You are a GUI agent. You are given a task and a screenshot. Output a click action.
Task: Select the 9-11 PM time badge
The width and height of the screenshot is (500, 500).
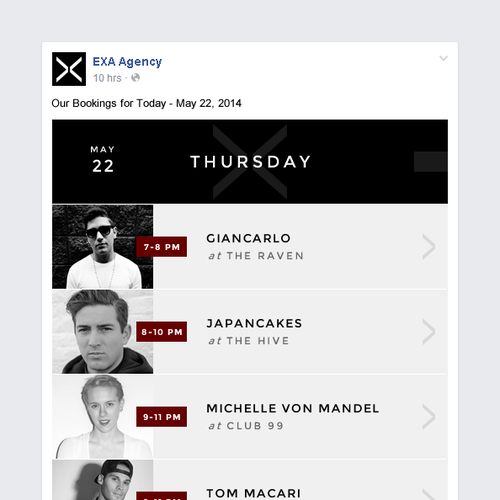162,417
